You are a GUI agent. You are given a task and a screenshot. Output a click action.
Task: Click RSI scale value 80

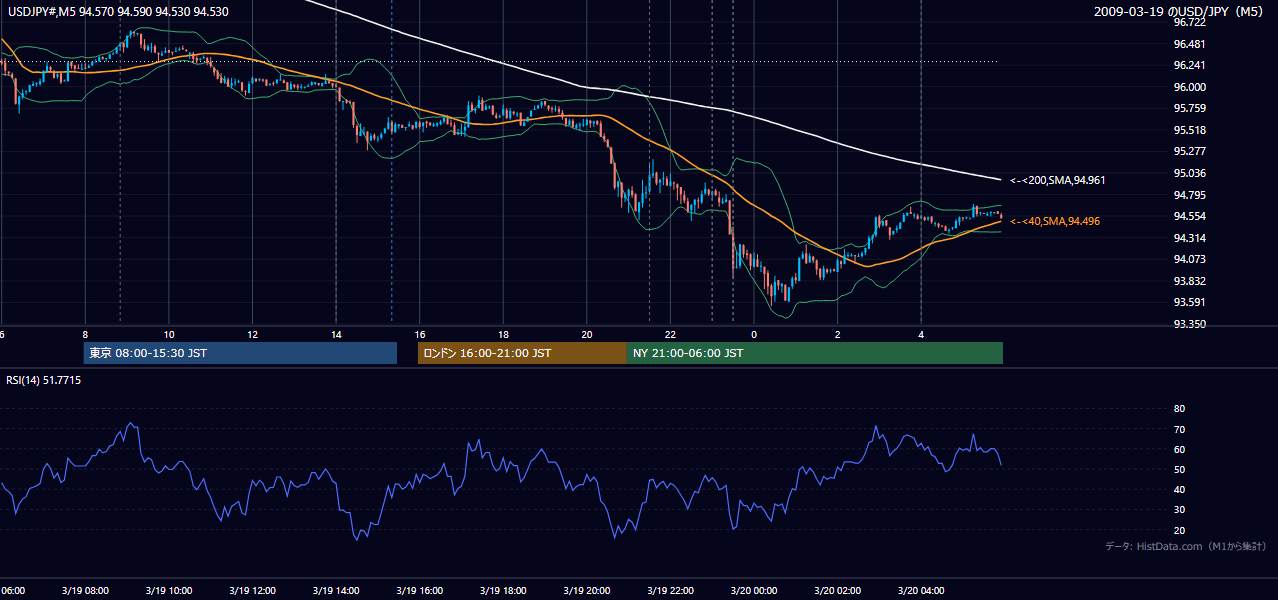coord(1179,408)
